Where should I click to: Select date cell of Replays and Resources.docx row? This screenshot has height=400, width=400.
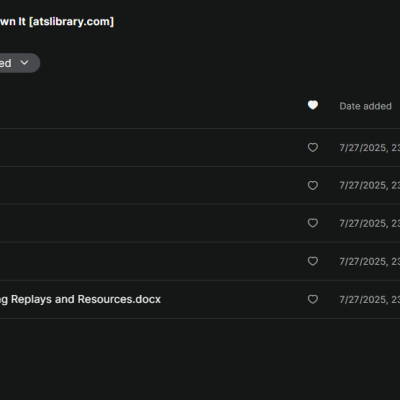coord(370,300)
